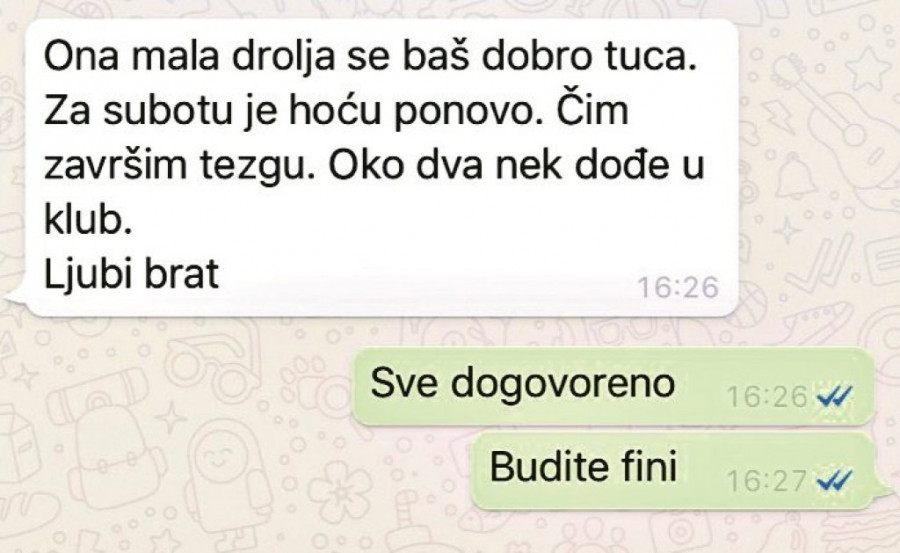Click the 16:27 timestamp on 'Budite fini'
The width and height of the screenshot is (900, 553).
tap(767, 481)
